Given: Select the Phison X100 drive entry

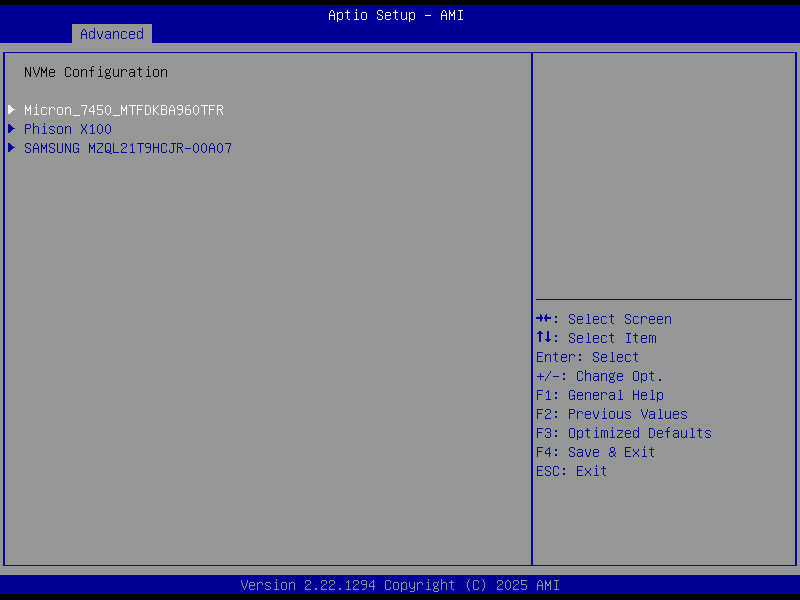Looking at the screenshot, I should [67, 128].
